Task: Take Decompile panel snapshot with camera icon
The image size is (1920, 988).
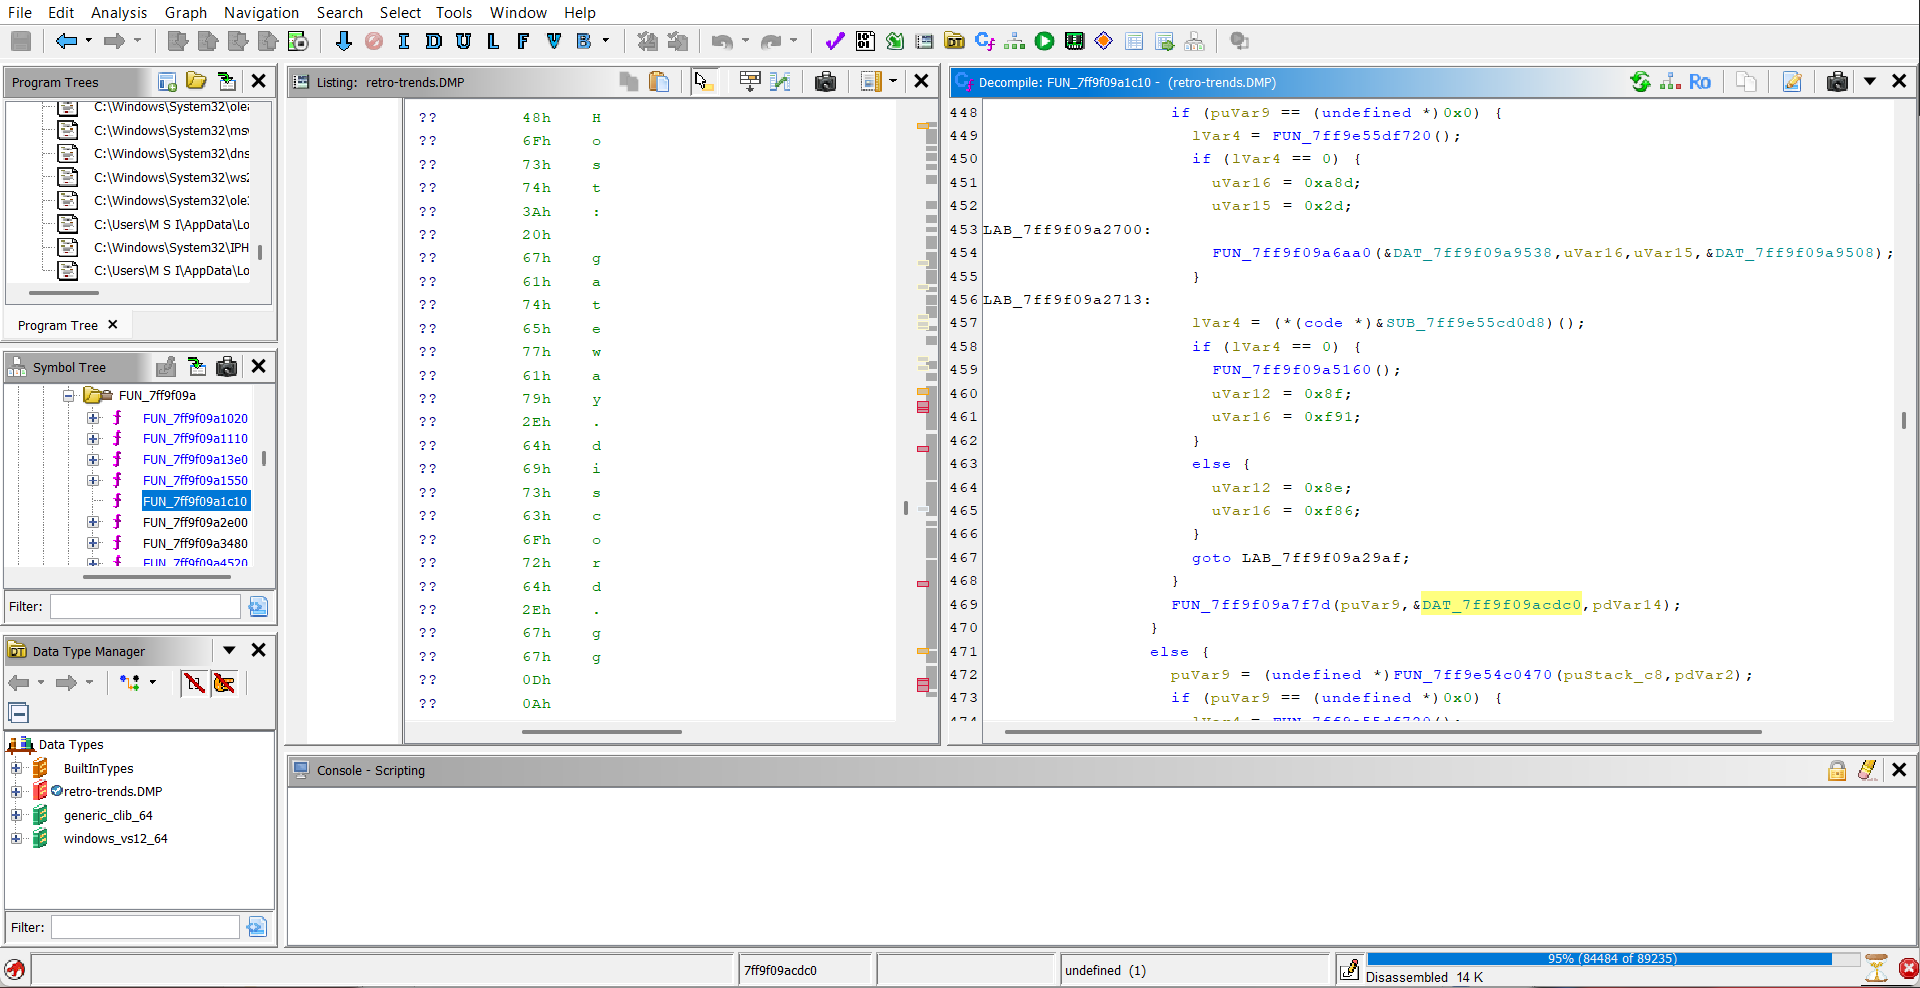Action: (1837, 82)
